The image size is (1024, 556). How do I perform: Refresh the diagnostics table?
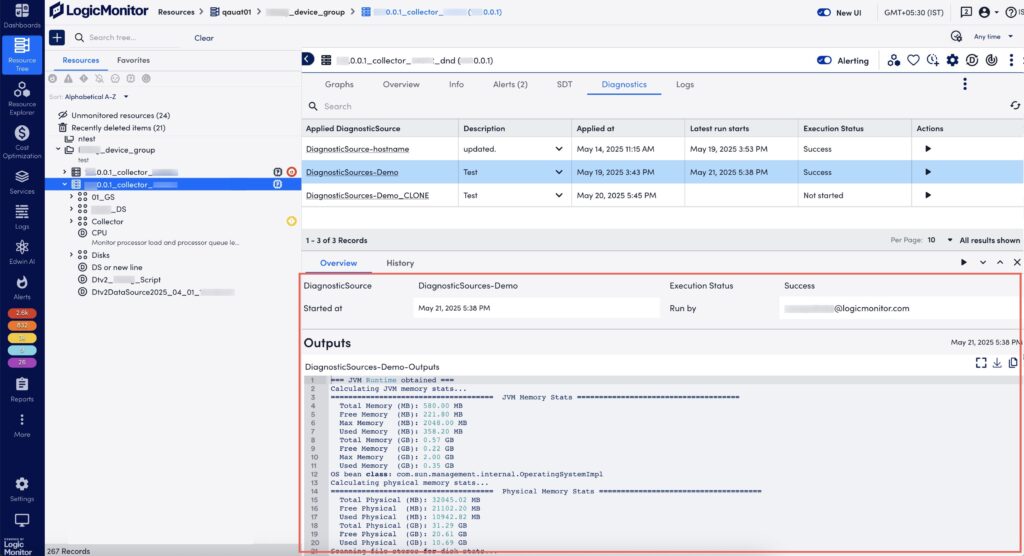(1015, 105)
